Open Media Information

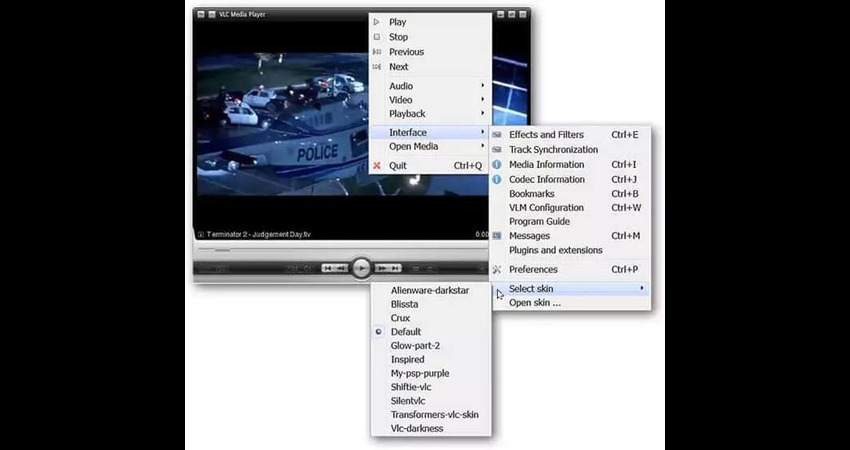[570, 164]
